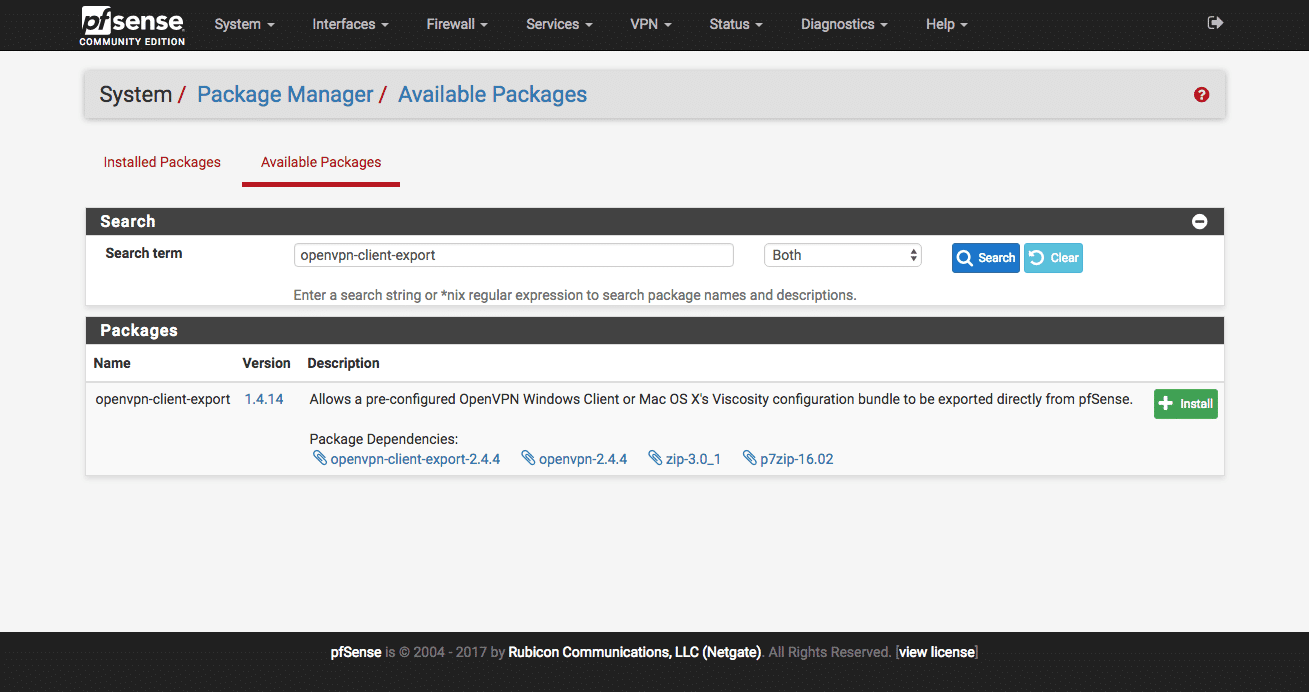Open the Help menu
Viewport: 1309px width, 692px height.
(x=946, y=24)
